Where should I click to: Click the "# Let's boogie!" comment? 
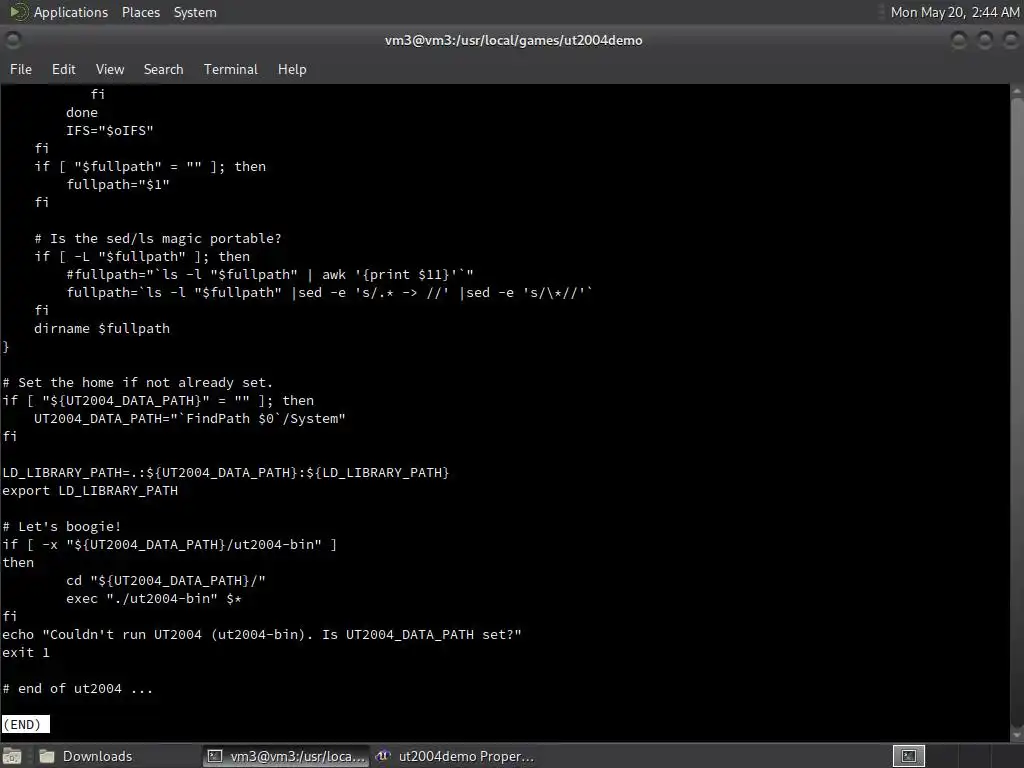61,526
